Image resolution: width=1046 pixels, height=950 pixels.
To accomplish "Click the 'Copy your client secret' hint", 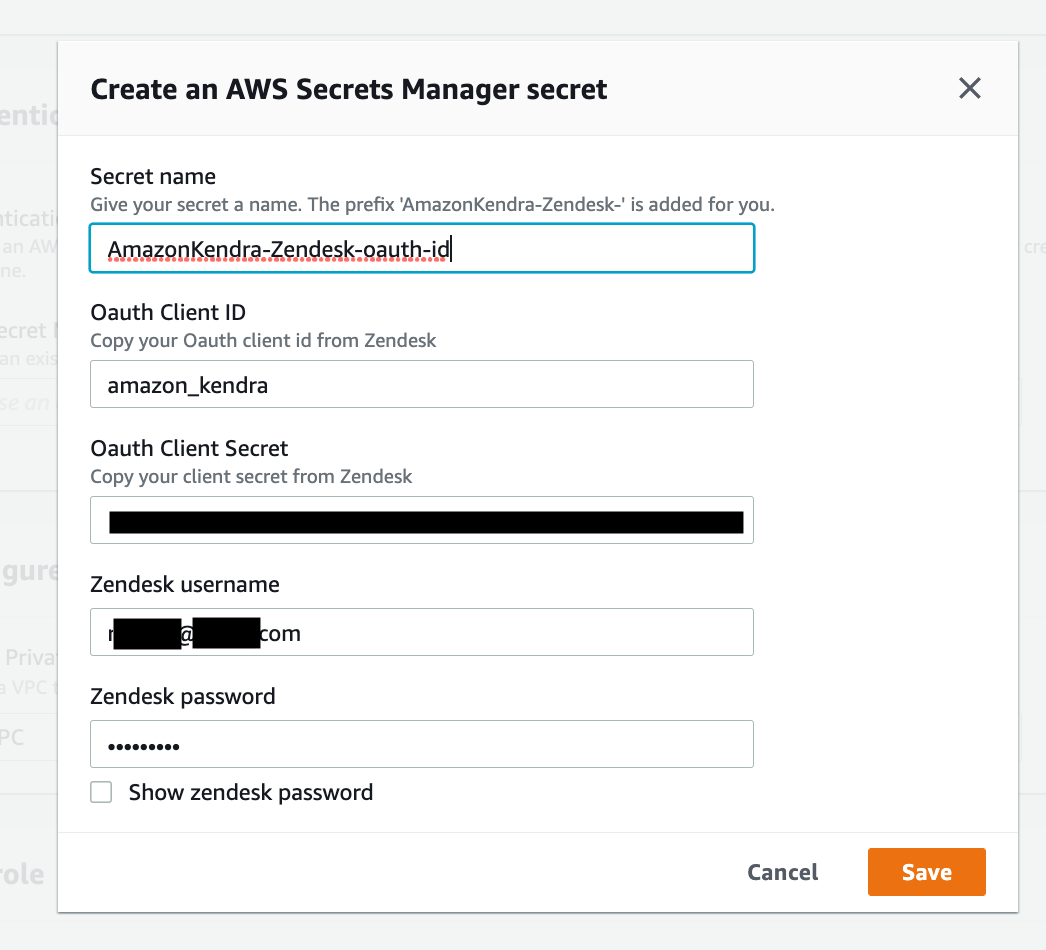I will [251, 476].
